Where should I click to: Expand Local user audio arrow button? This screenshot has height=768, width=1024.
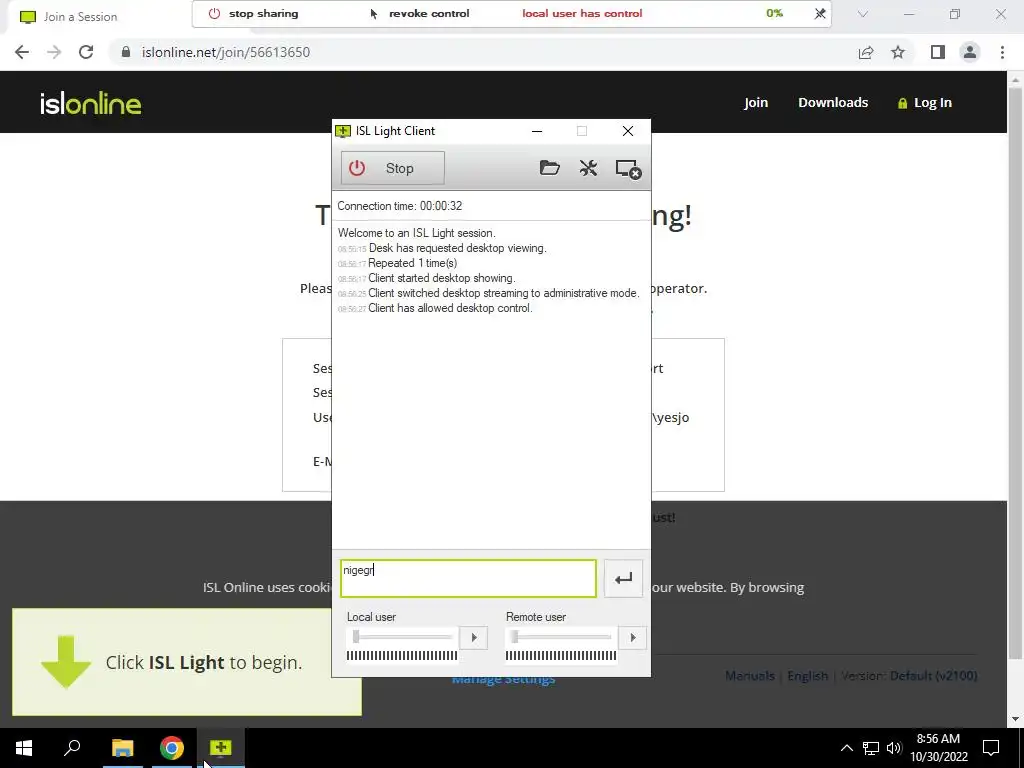(x=473, y=637)
